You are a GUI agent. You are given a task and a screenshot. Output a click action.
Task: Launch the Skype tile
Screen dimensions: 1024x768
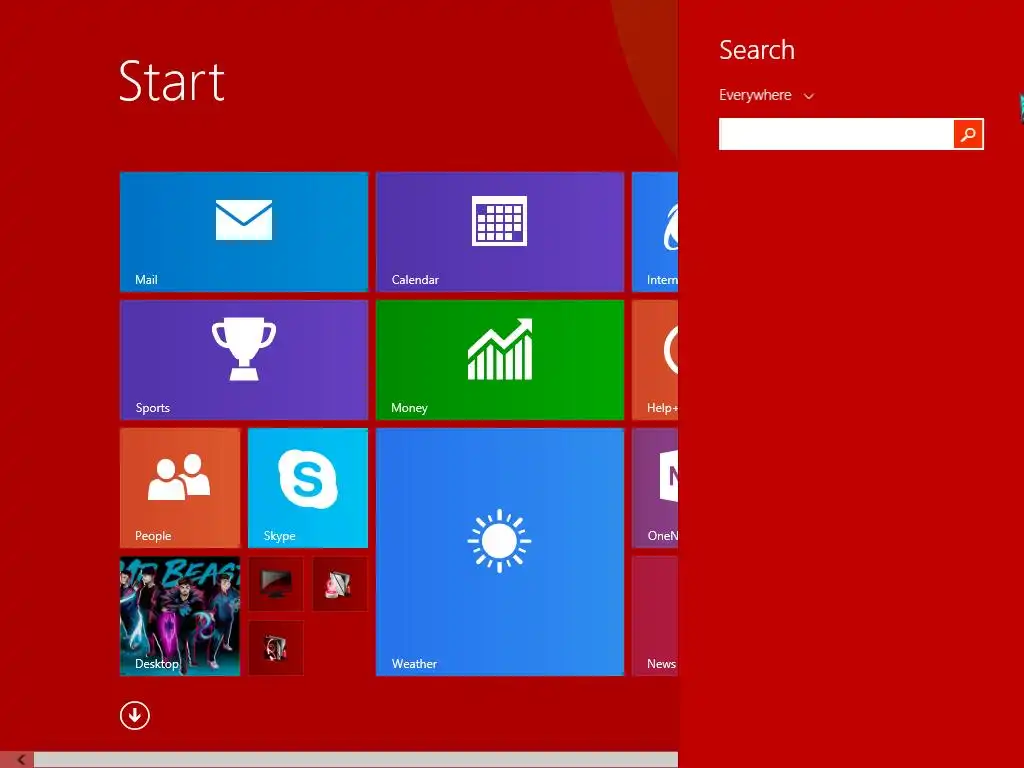308,488
